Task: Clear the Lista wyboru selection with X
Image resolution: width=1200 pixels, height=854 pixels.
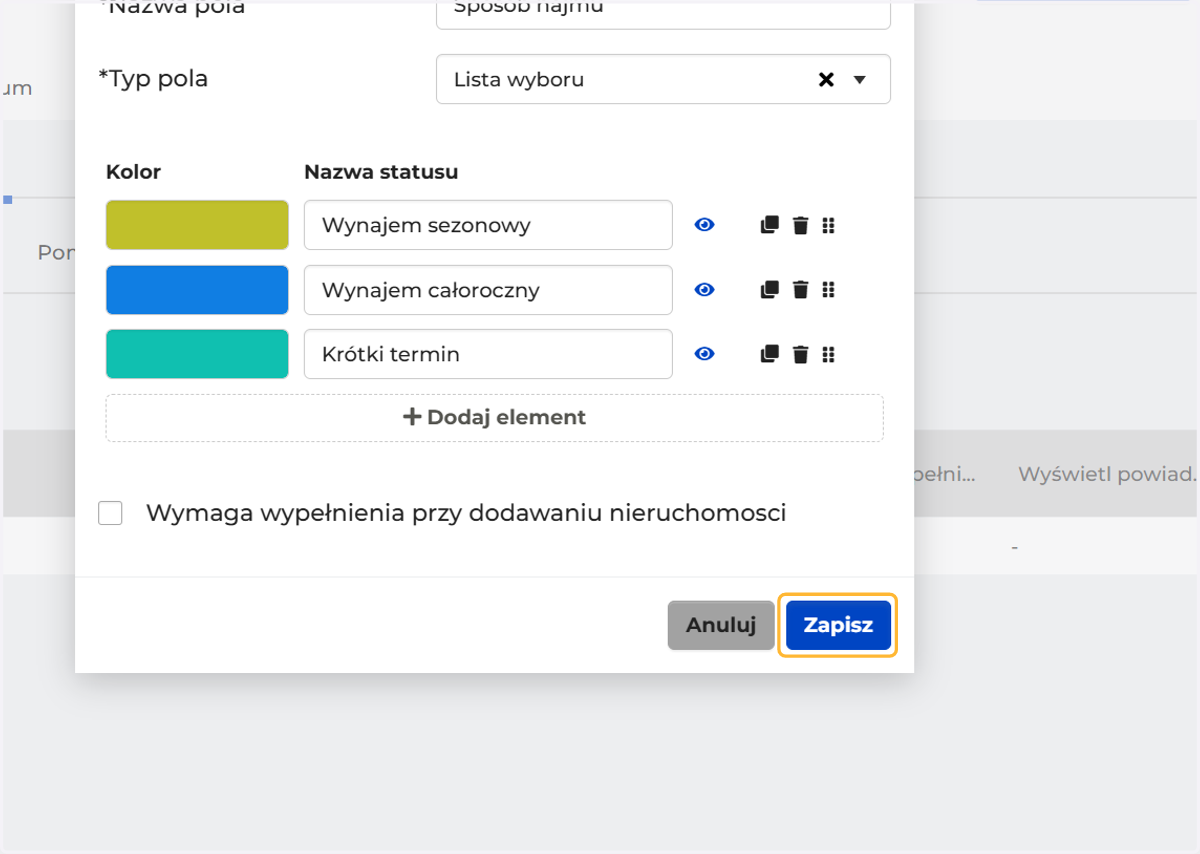Action: pos(826,80)
